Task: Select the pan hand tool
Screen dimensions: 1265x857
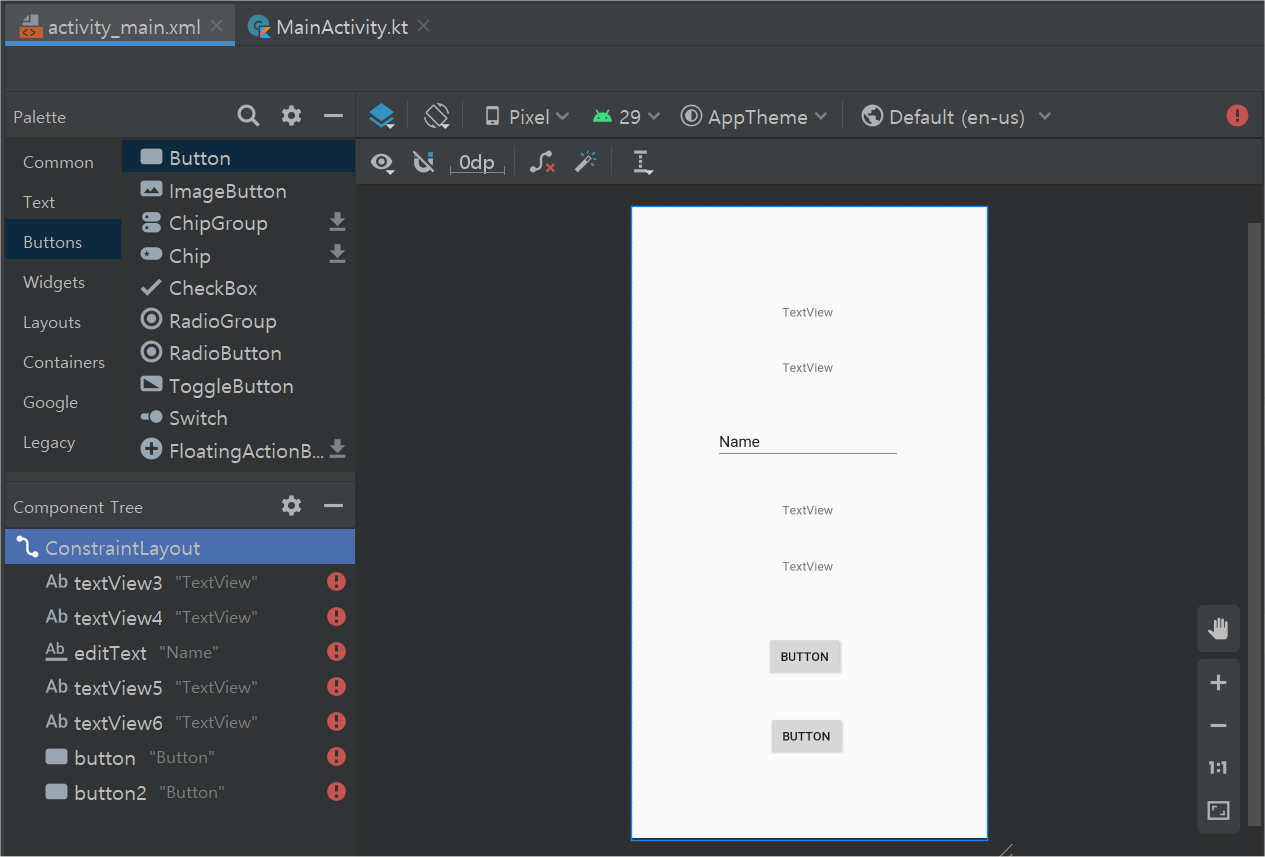Action: (x=1218, y=629)
